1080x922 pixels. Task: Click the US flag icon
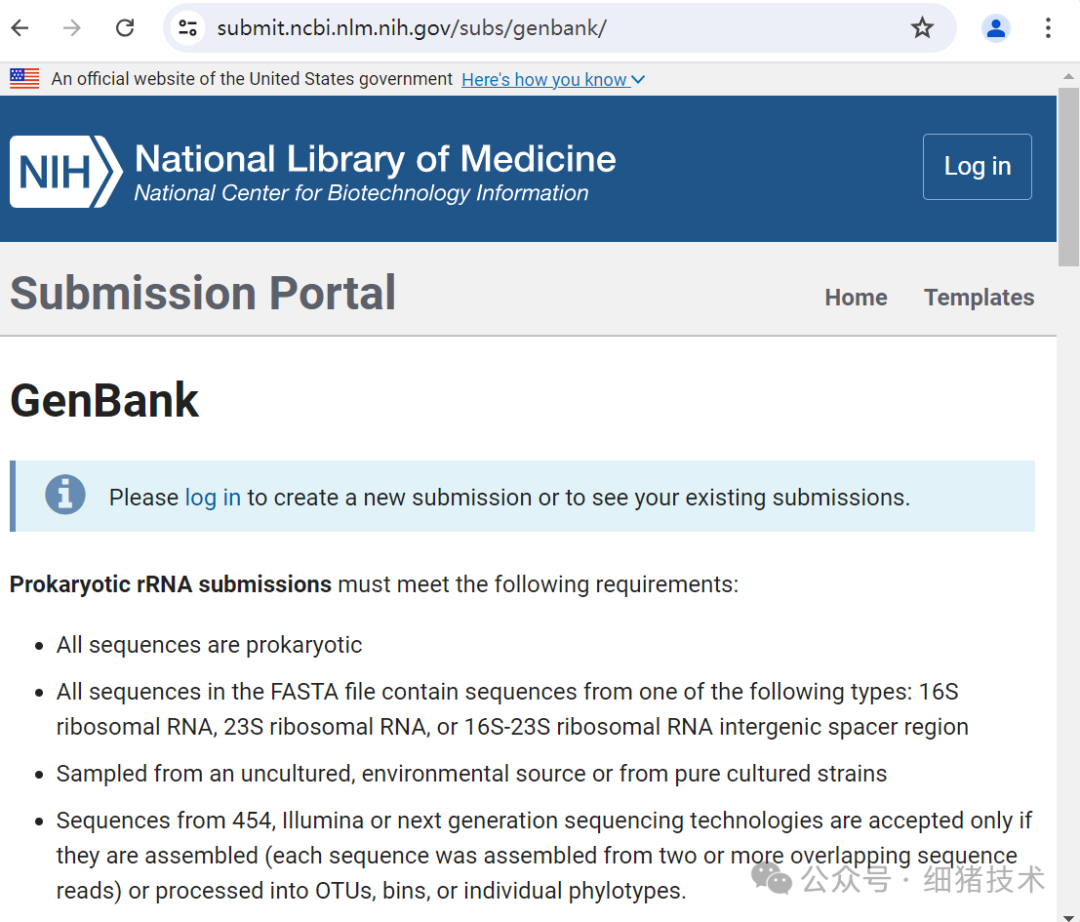[x=24, y=79]
